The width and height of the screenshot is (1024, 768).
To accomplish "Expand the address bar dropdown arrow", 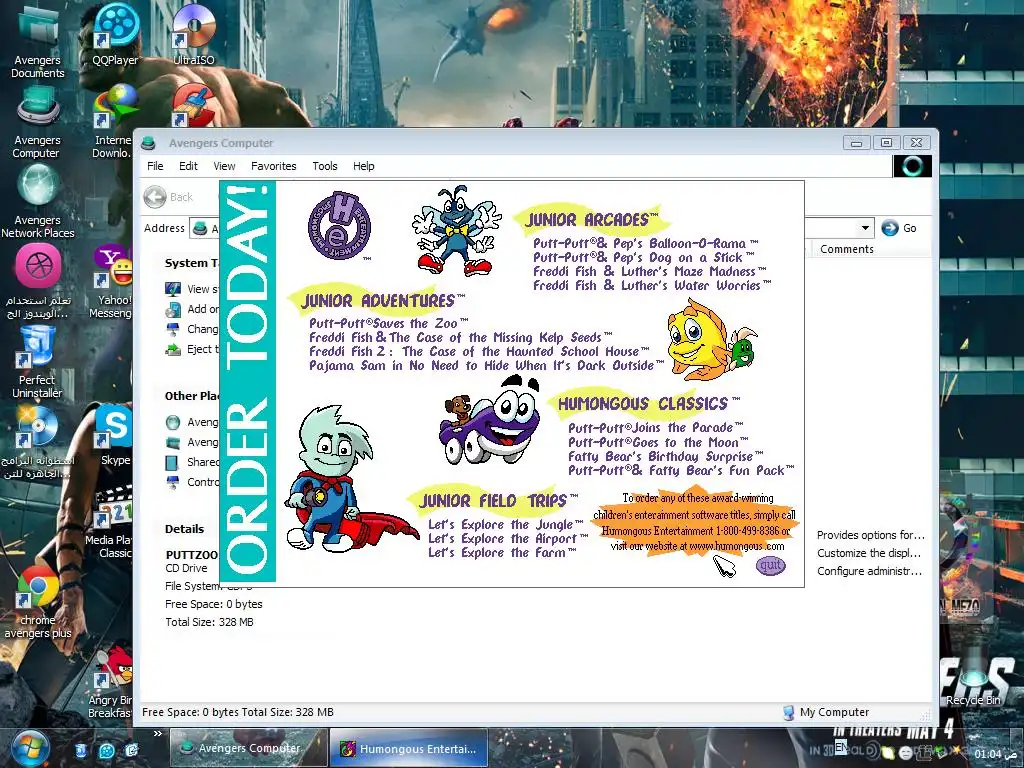I will coord(865,228).
